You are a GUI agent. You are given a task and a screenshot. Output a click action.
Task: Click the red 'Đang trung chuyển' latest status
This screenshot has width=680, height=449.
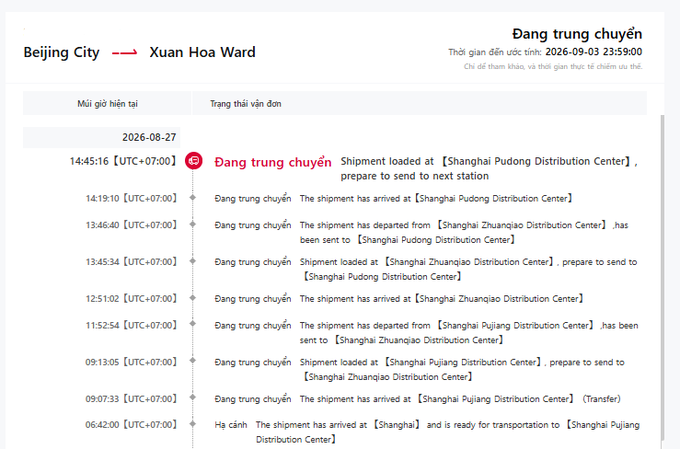pyautogui.click(x=273, y=162)
